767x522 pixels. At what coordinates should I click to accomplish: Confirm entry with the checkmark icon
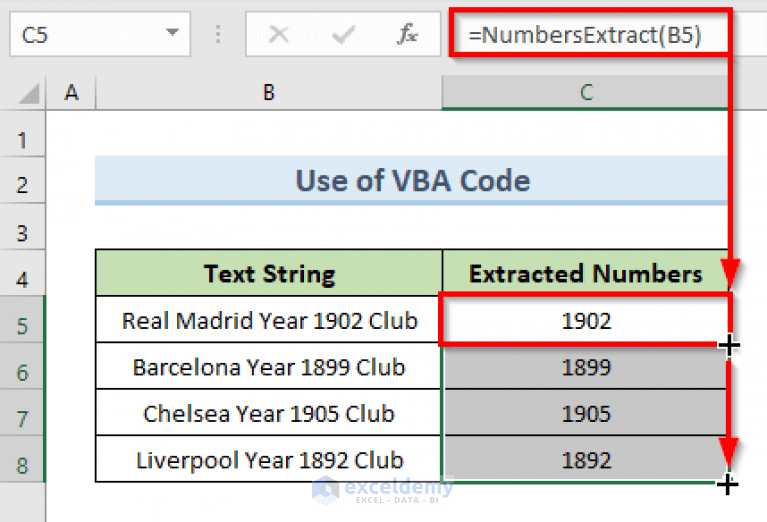[x=343, y=35]
